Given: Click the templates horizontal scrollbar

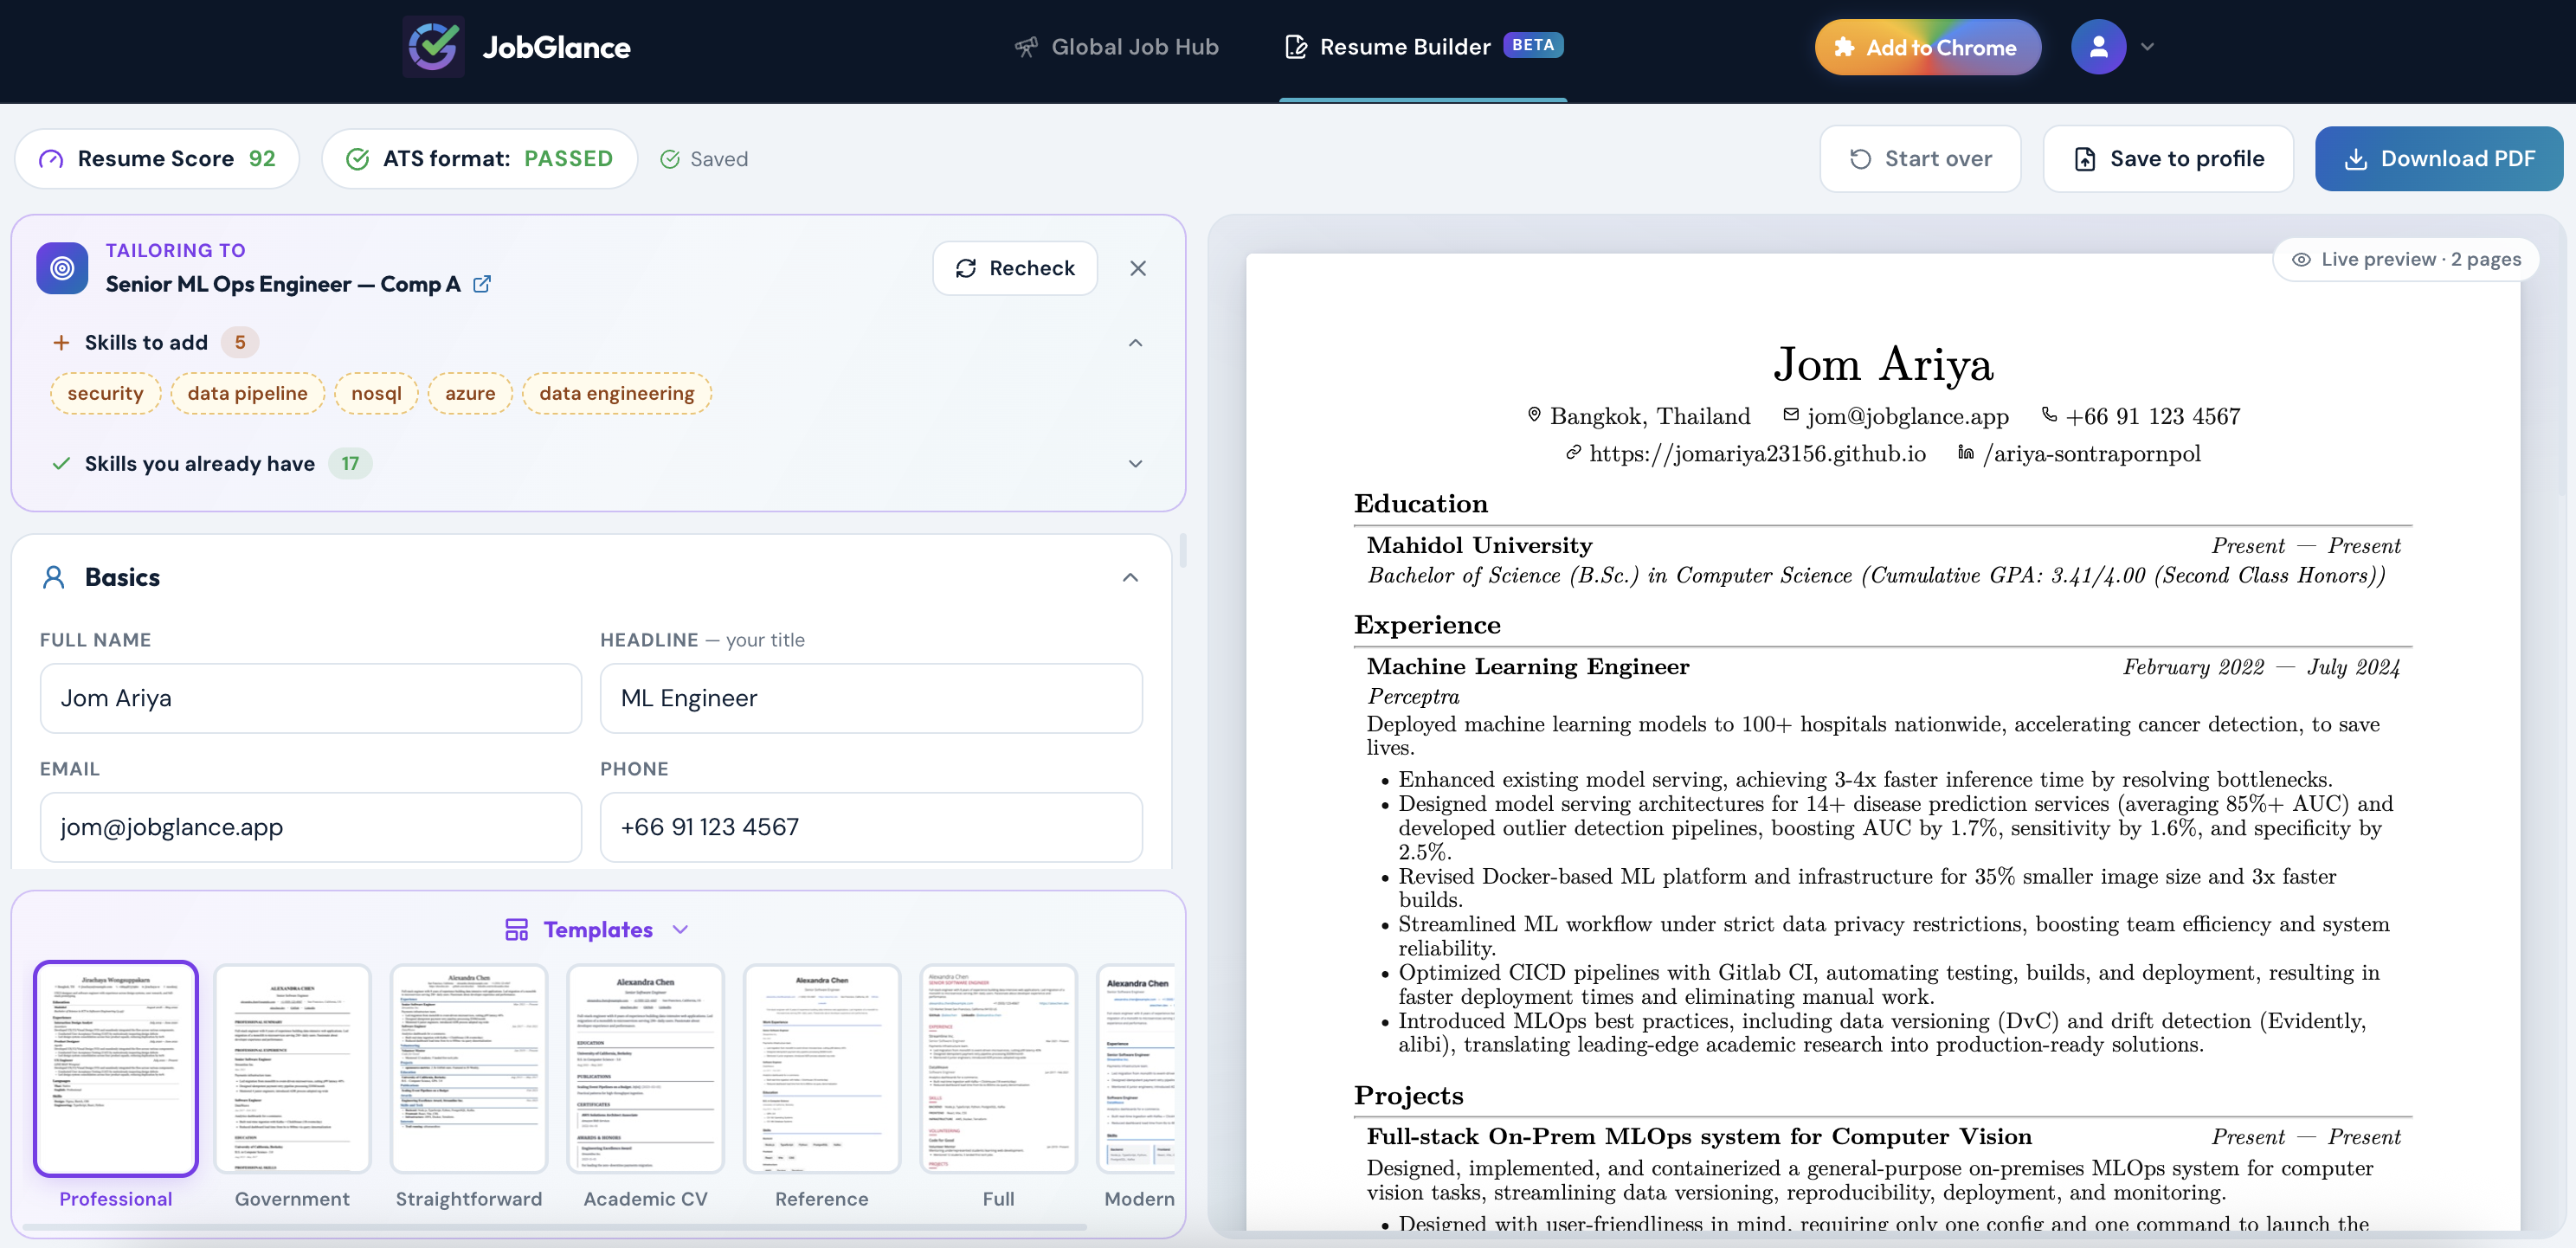Looking at the screenshot, I should pos(555,1227).
